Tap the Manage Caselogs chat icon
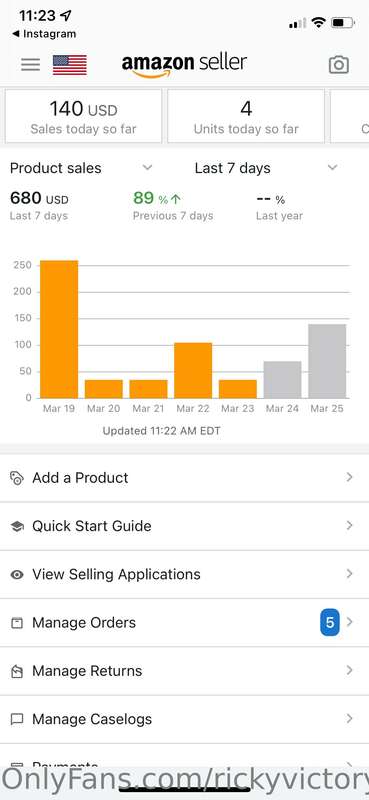This screenshot has width=369, height=800. click(x=17, y=719)
